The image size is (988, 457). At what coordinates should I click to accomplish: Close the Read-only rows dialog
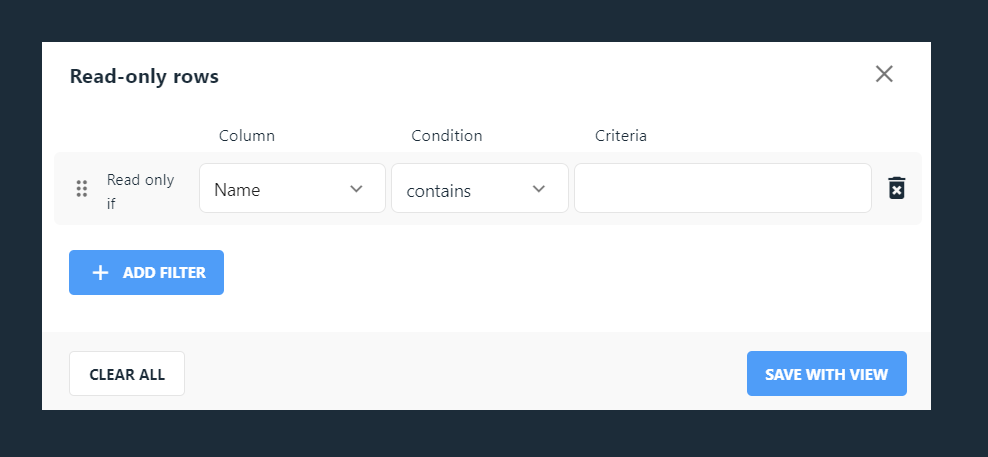884,74
